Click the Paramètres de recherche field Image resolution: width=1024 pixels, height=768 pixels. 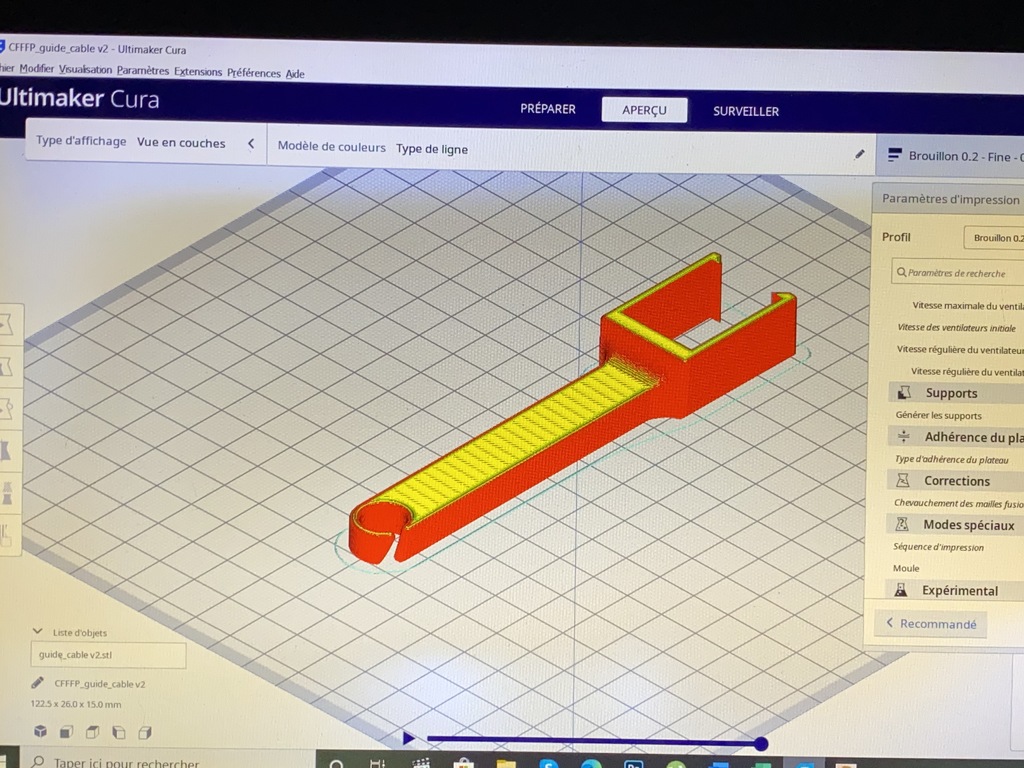[957, 272]
